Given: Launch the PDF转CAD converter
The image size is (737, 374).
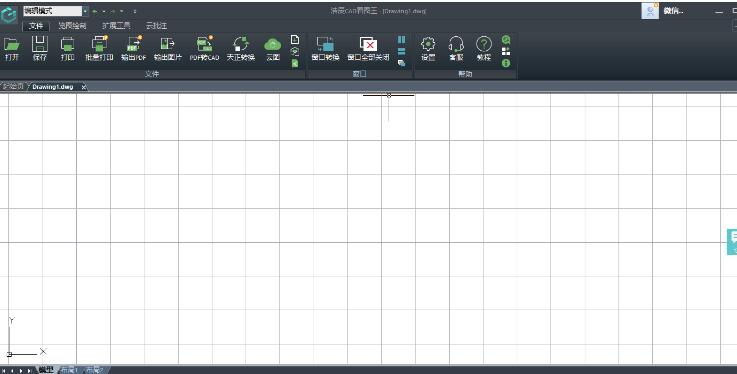Looking at the screenshot, I should (204, 49).
